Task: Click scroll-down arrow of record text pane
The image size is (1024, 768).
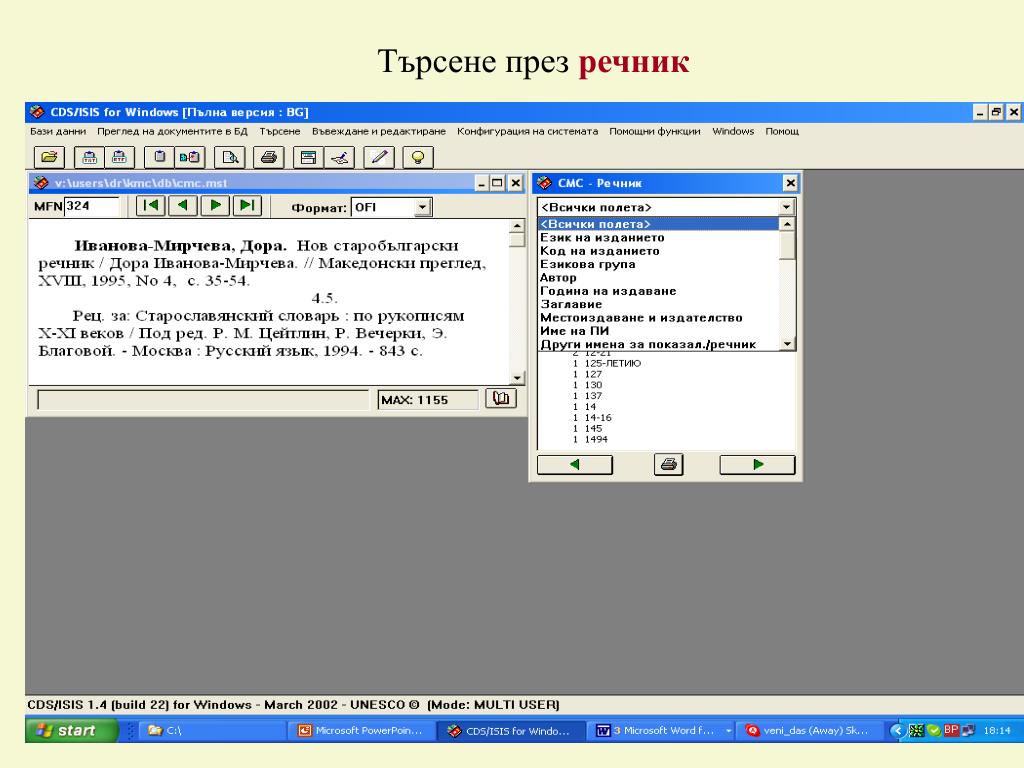Action: click(x=517, y=377)
